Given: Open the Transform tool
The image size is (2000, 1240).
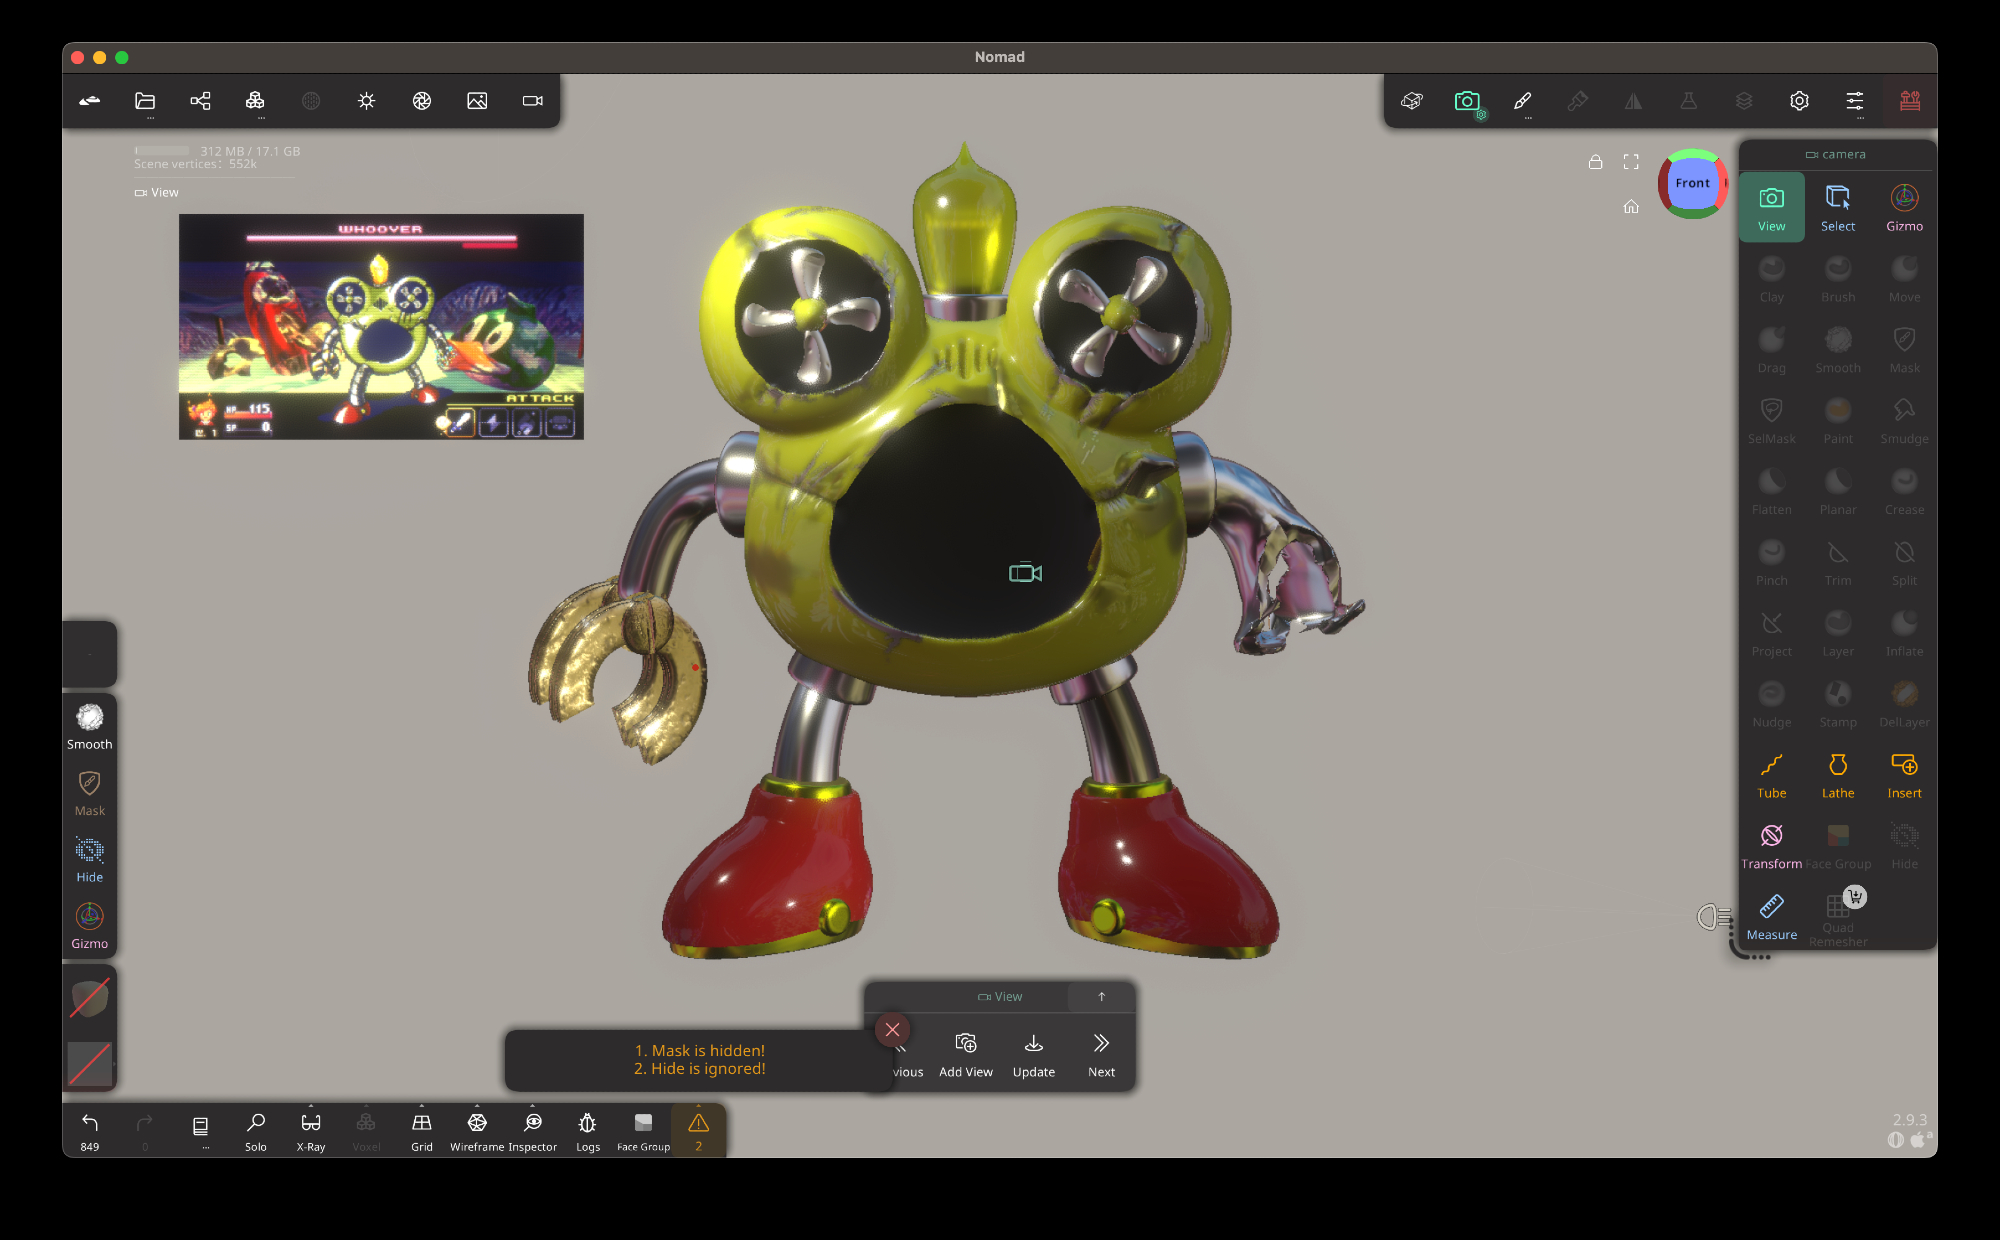Looking at the screenshot, I should click(x=1771, y=845).
